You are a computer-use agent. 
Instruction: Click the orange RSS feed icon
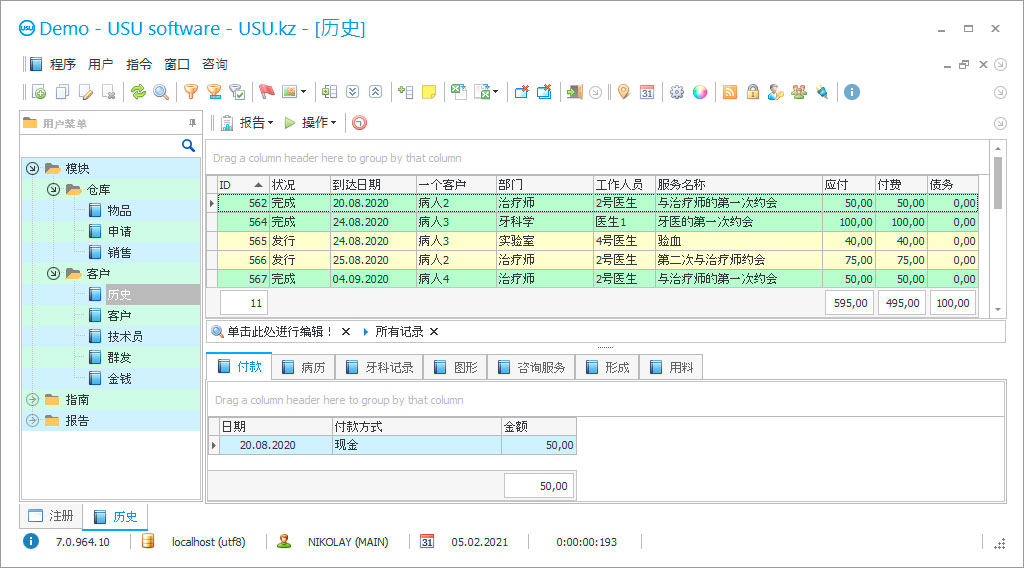(x=730, y=92)
